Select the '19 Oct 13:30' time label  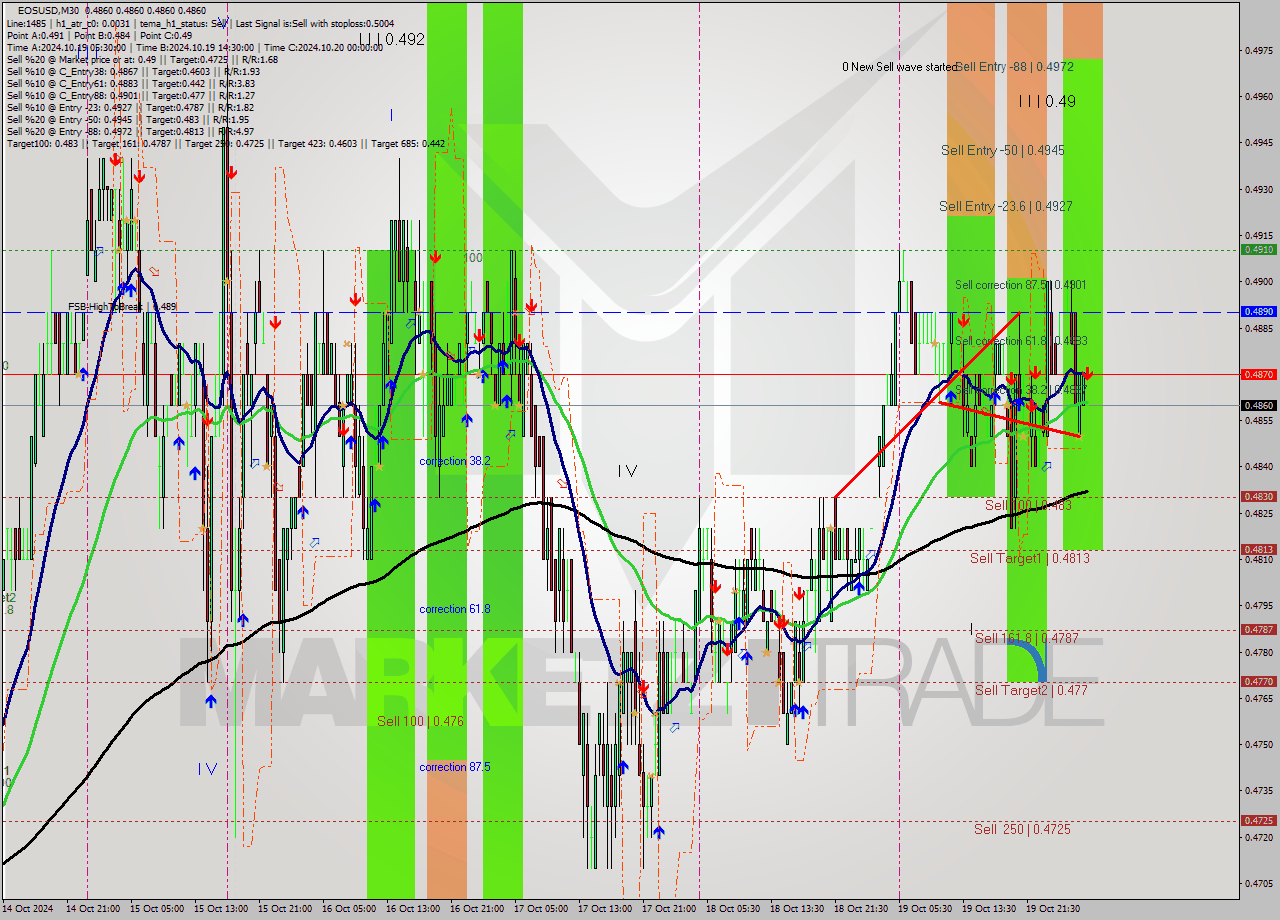[x=989, y=909]
